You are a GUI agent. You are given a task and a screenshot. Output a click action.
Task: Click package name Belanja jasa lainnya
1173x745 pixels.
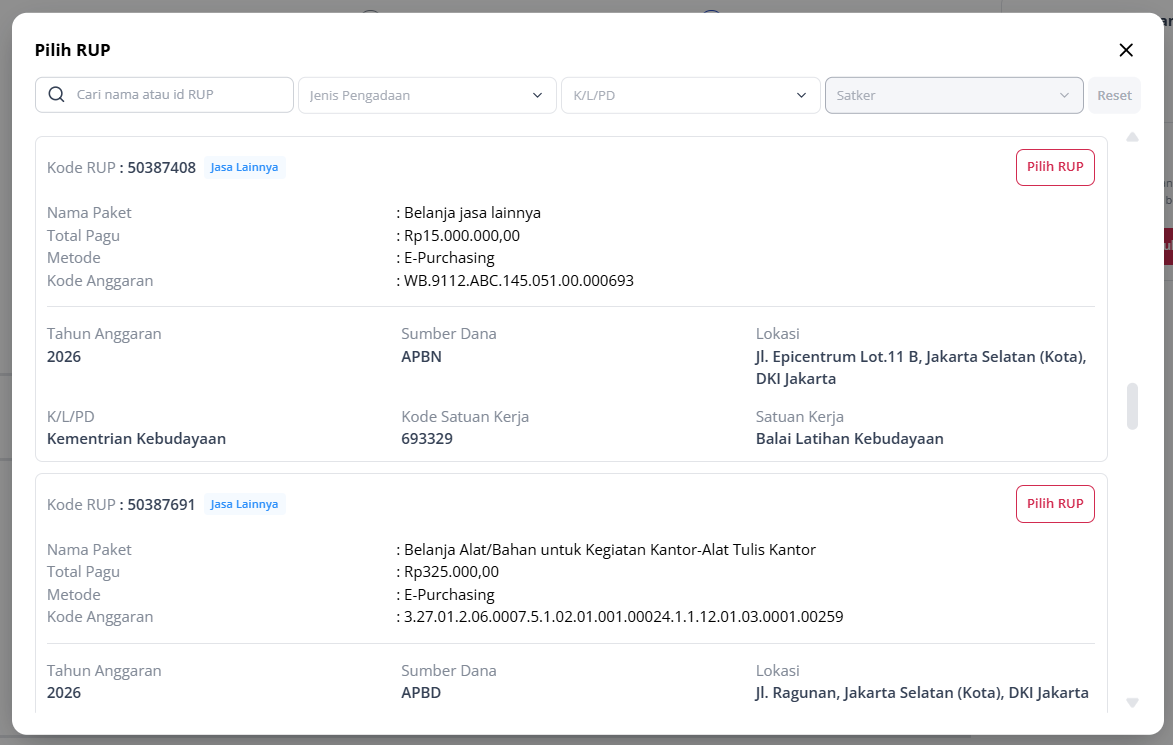pyautogui.click(x=472, y=212)
